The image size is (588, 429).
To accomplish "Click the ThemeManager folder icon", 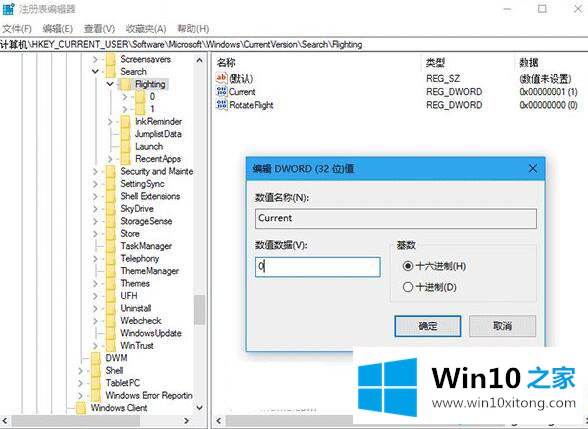I will point(111,271).
